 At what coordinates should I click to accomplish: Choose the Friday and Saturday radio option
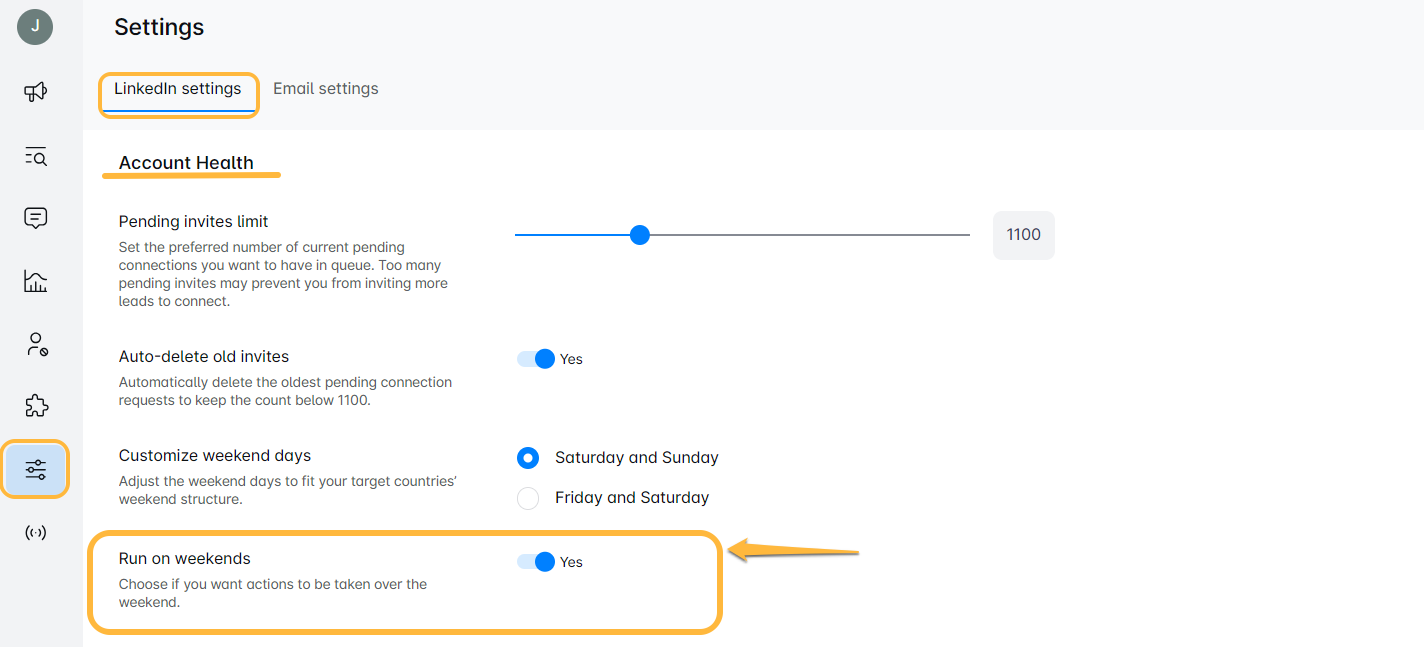[528, 498]
